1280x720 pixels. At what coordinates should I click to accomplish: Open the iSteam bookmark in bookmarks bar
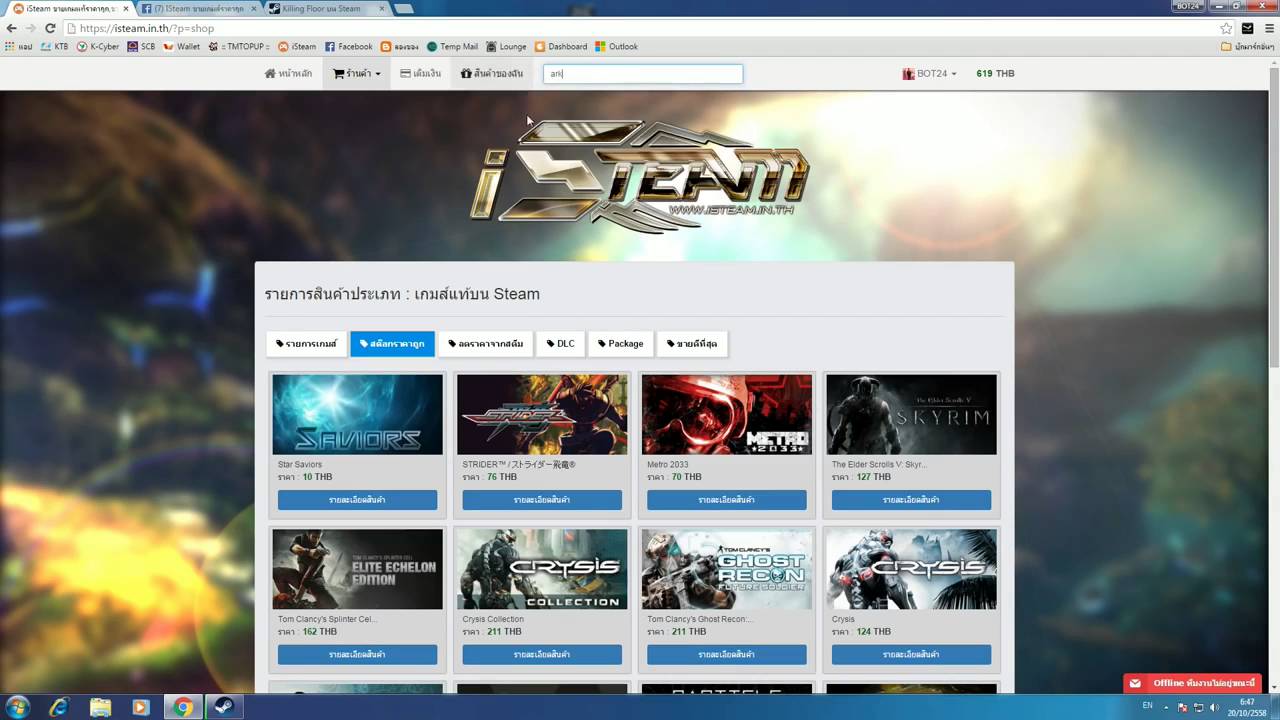click(x=297, y=46)
